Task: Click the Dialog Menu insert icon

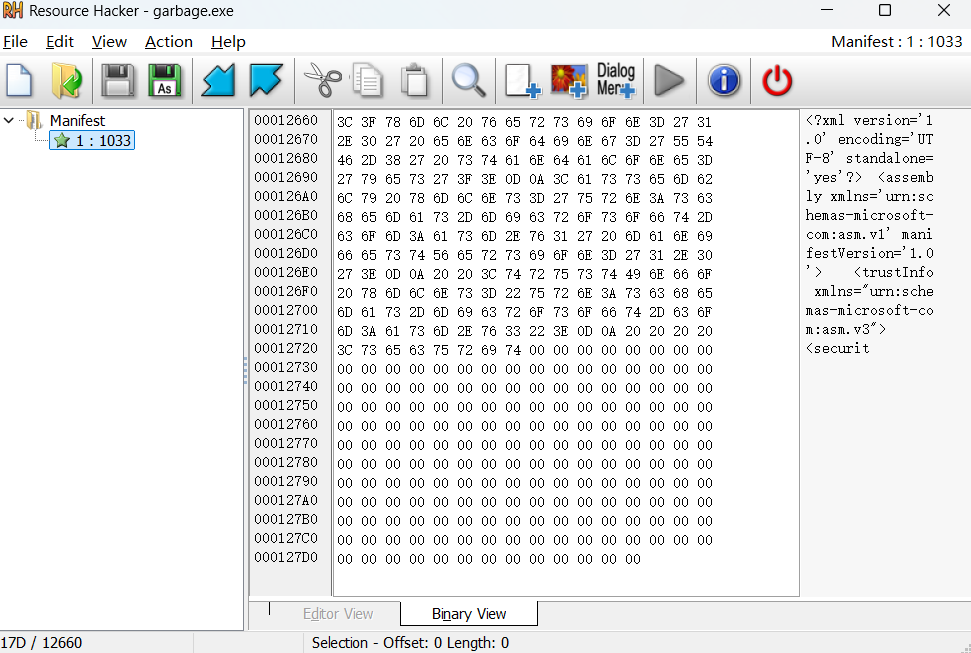Action: (616, 81)
